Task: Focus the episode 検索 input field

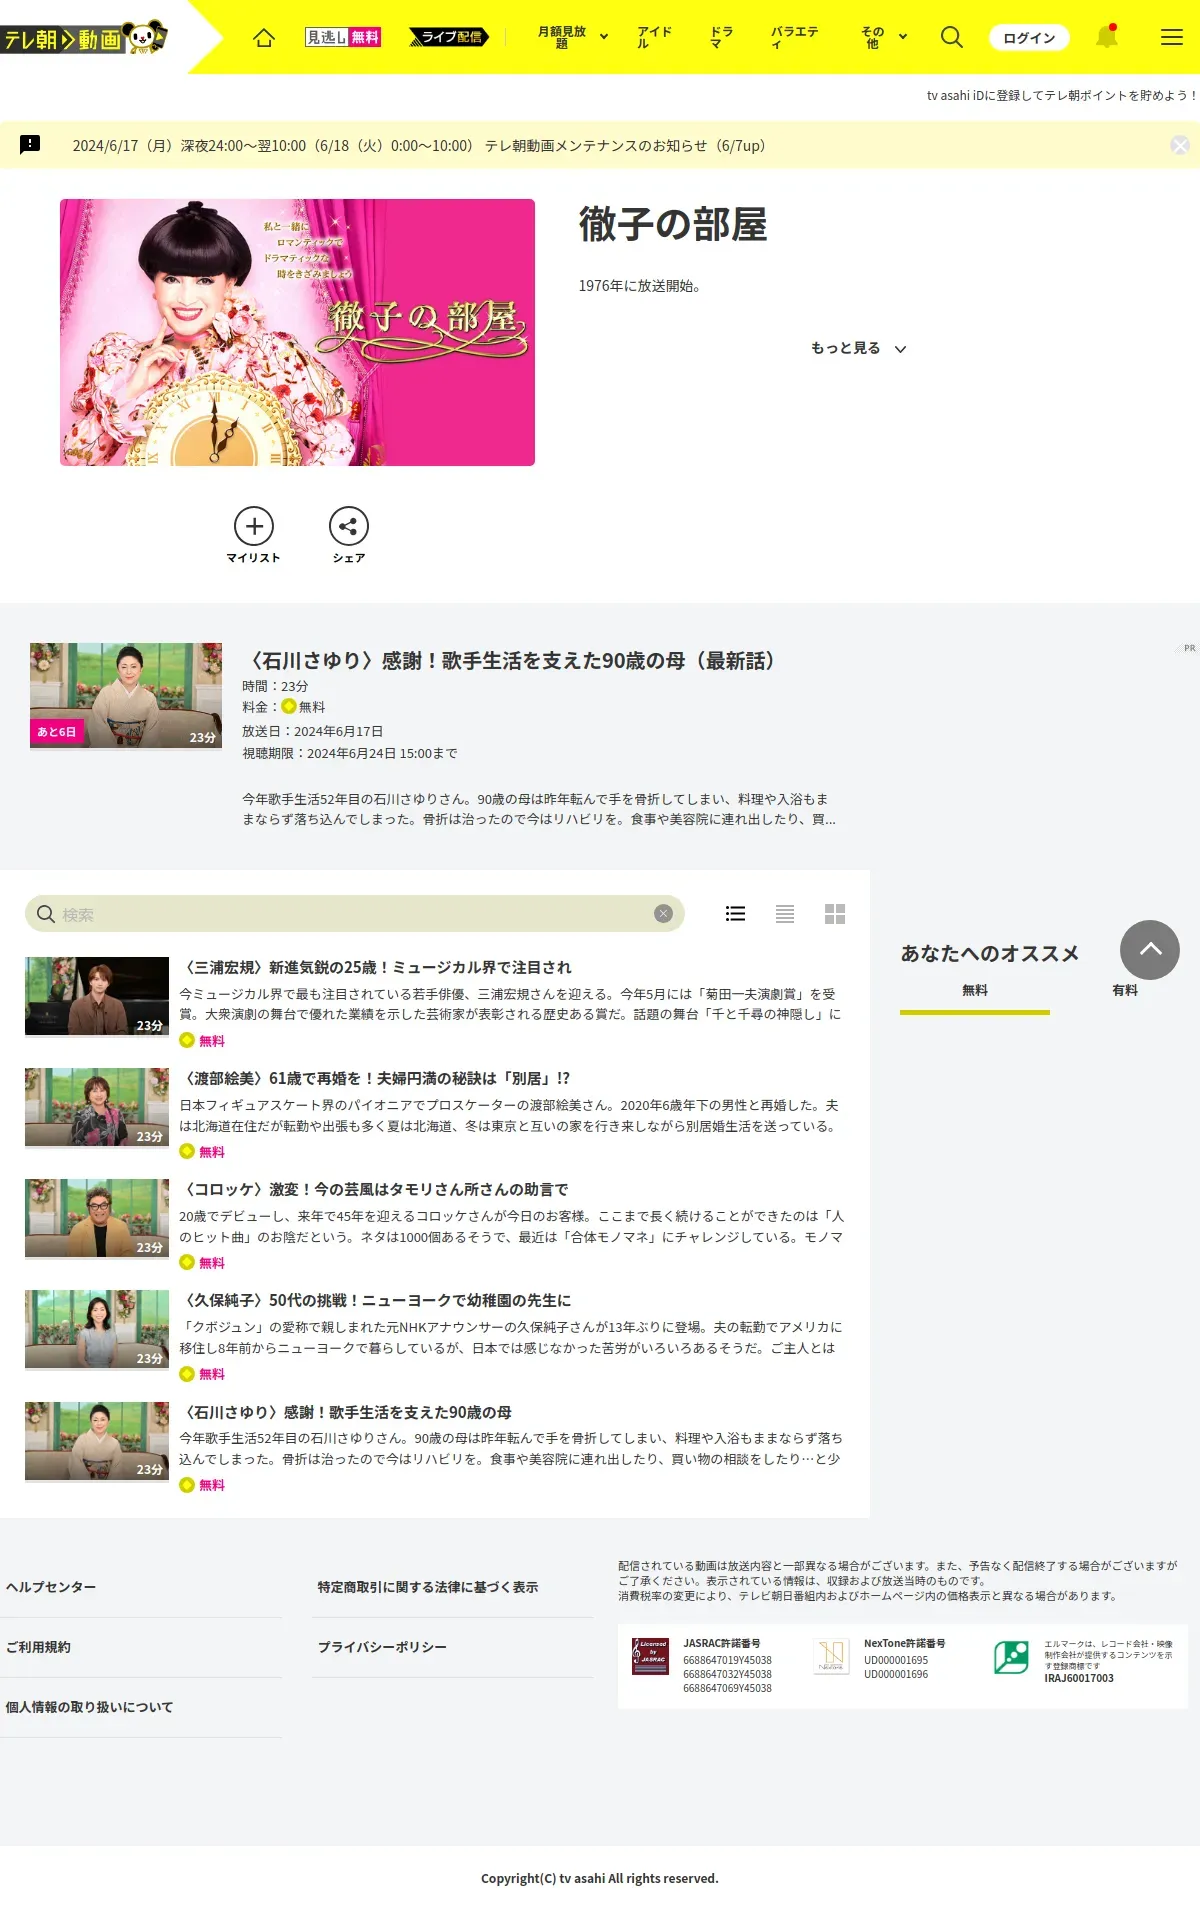Action: pos(355,914)
